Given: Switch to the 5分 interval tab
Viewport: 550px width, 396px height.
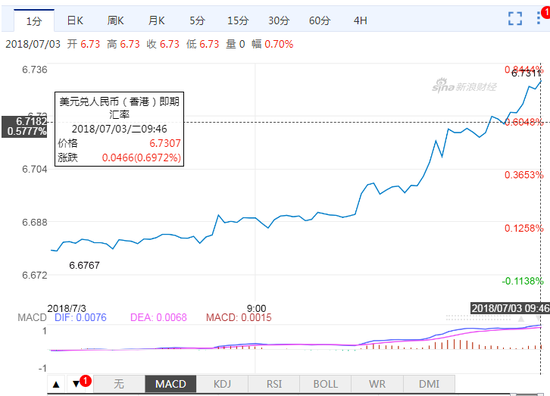Looking at the screenshot, I should (x=197, y=21).
